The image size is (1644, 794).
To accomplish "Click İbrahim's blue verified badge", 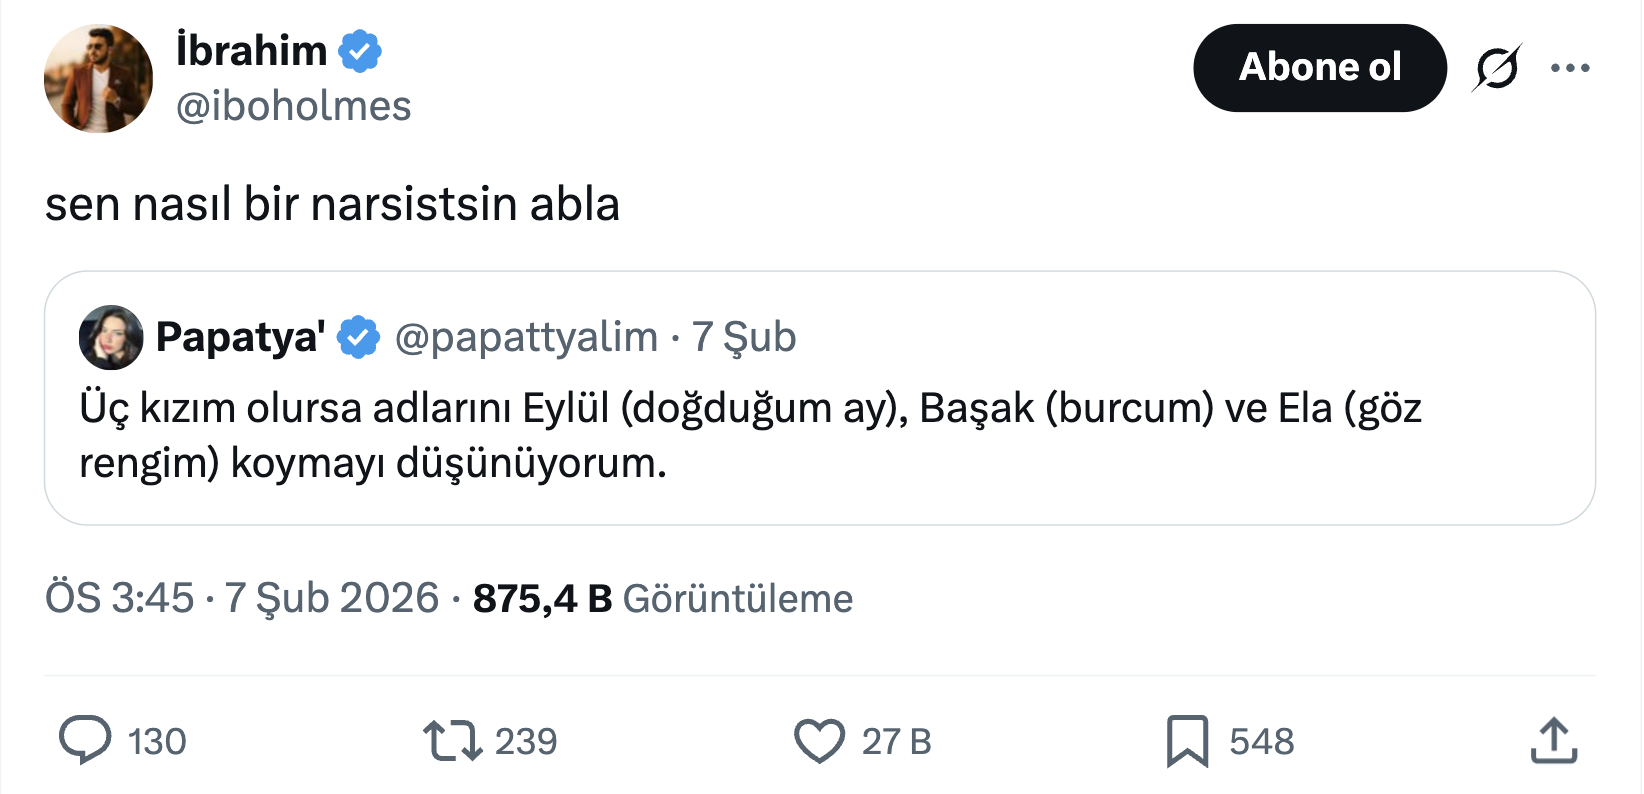I will pyautogui.click(x=360, y=51).
